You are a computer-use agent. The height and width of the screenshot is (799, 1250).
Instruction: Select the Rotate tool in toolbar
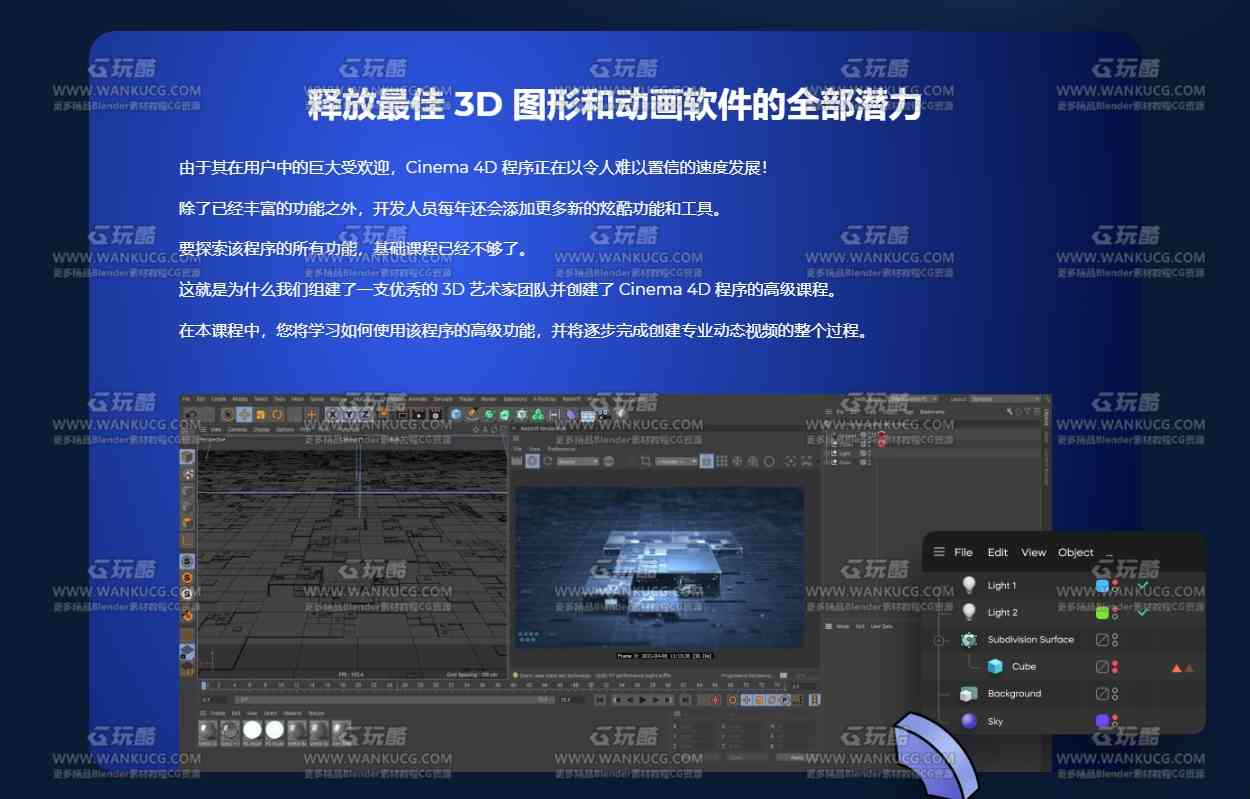point(277,414)
